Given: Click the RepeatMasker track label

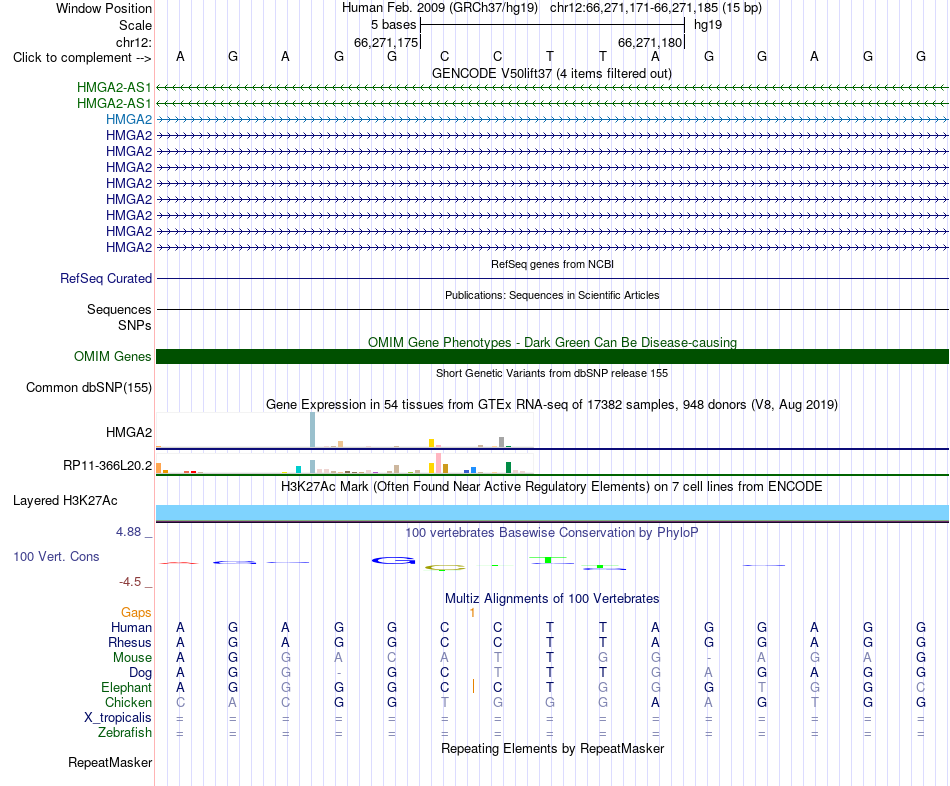Looking at the screenshot, I should [110, 762].
